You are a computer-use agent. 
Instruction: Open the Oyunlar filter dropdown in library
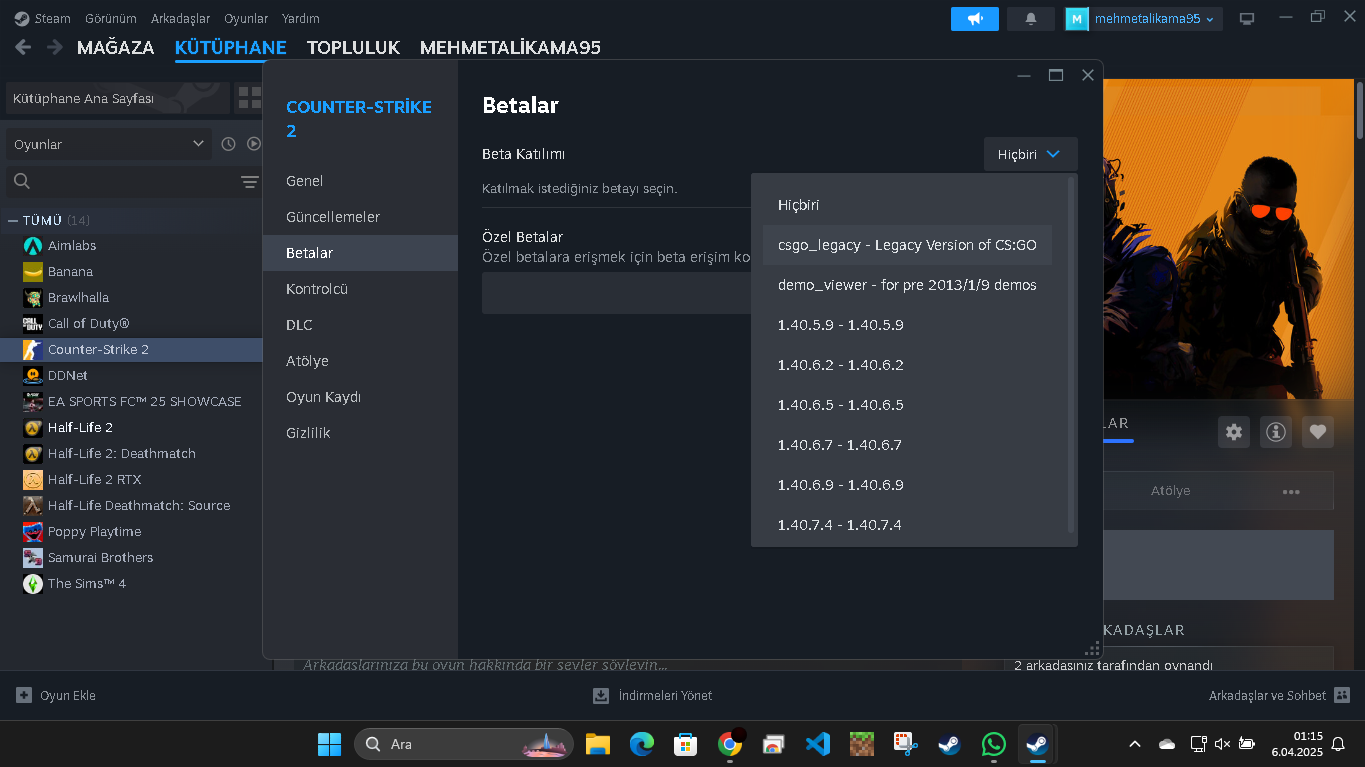pos(109,144)
